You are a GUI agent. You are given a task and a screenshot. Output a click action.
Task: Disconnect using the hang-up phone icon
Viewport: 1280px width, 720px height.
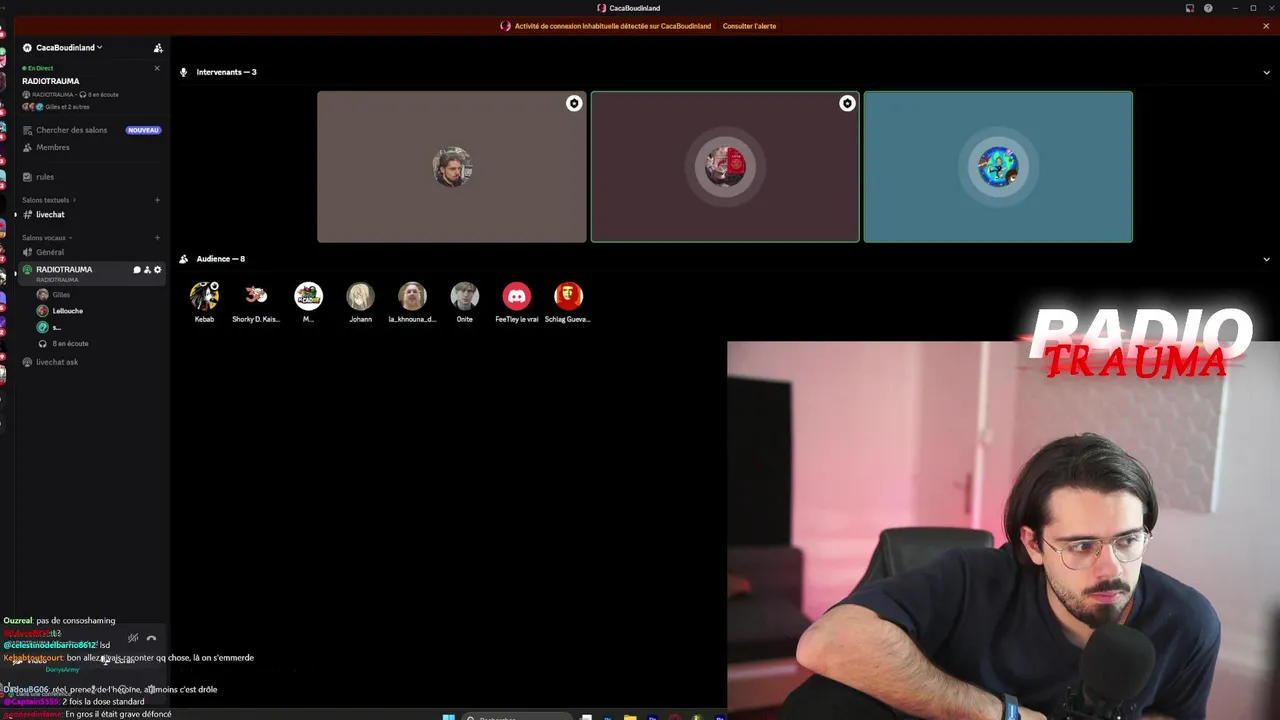click(151, 638)
